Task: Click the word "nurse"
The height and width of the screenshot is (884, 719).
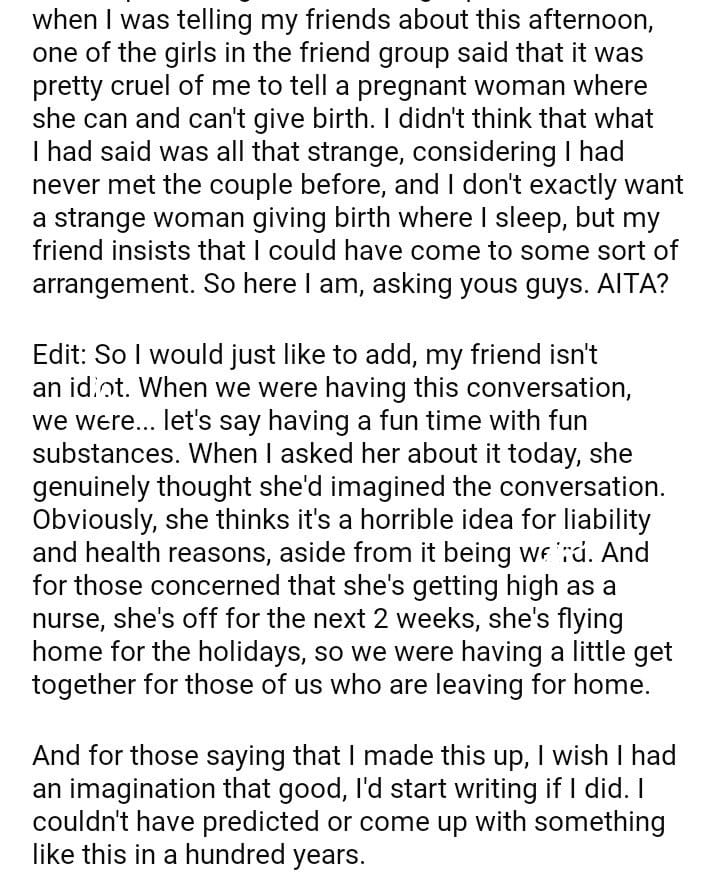Action: pyautogui.click(x=66, y=618)
